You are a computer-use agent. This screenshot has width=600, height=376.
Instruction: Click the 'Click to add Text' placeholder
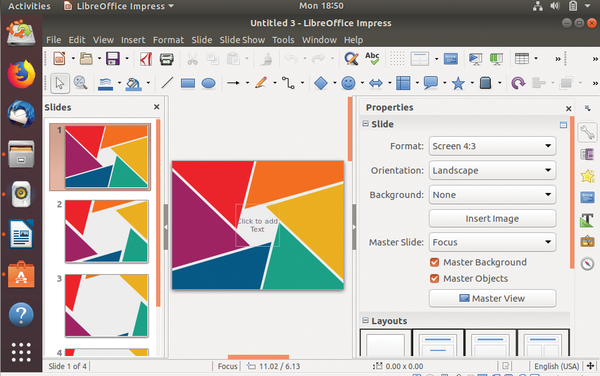[x=257, y=225]
